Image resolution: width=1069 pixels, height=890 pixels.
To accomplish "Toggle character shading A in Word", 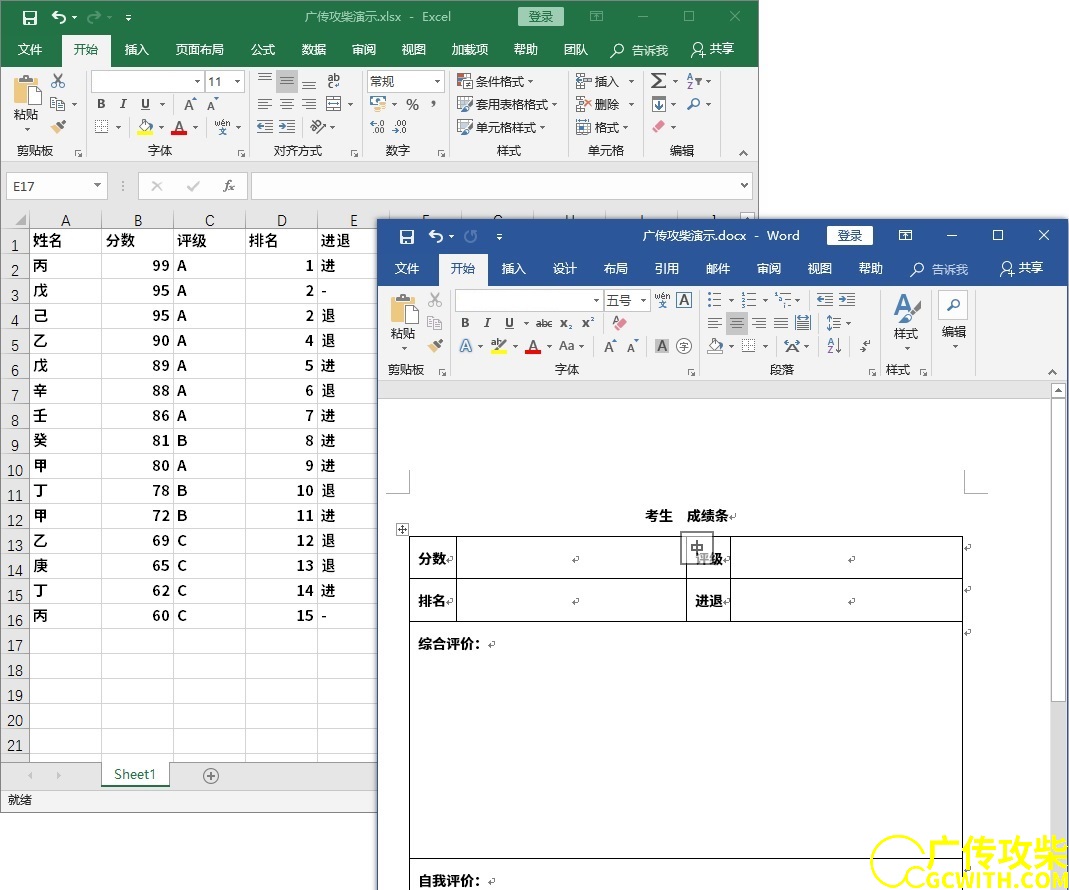I will [661, 346].
